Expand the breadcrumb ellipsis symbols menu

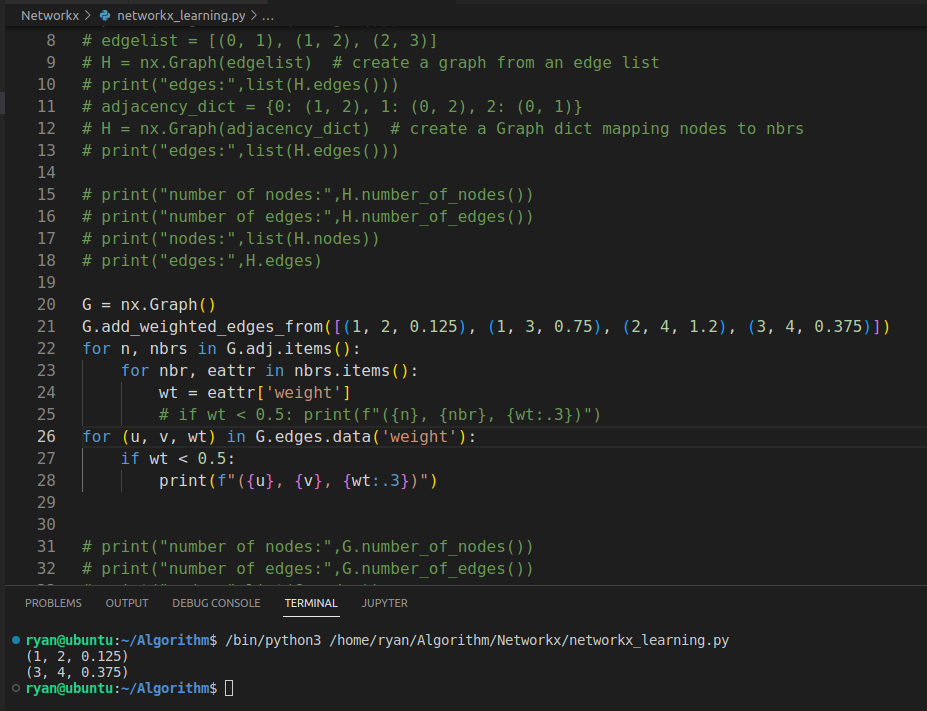point(268,15)
